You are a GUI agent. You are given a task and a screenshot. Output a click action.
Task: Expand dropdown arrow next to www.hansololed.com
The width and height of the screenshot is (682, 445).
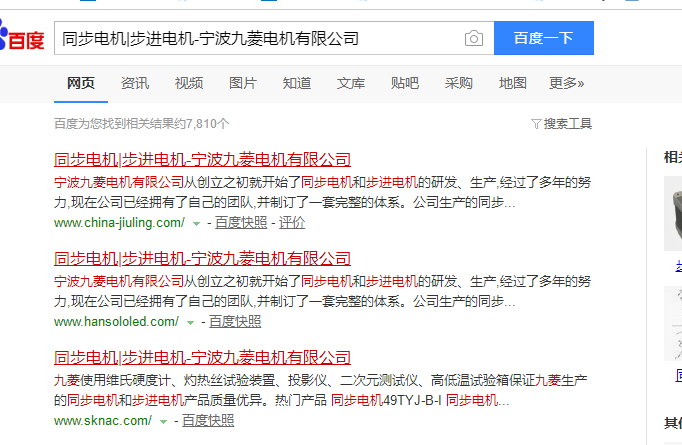coord(190,323)
